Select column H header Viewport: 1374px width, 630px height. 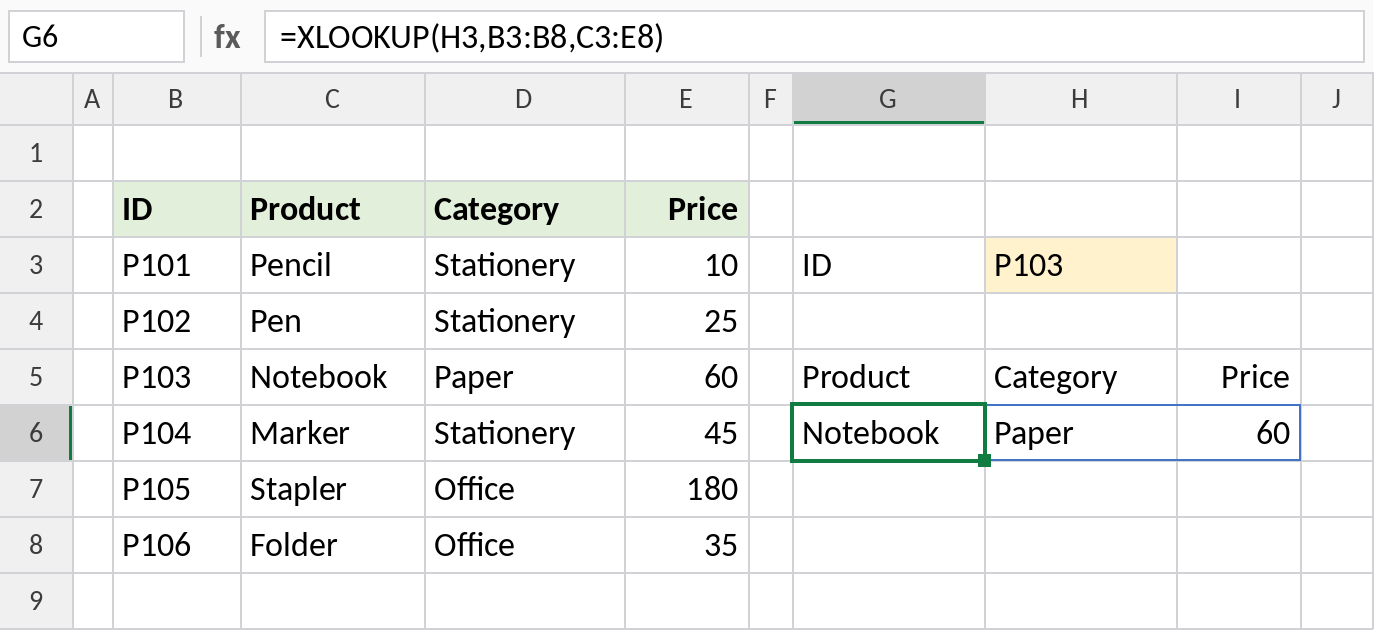pos(1080,98)
